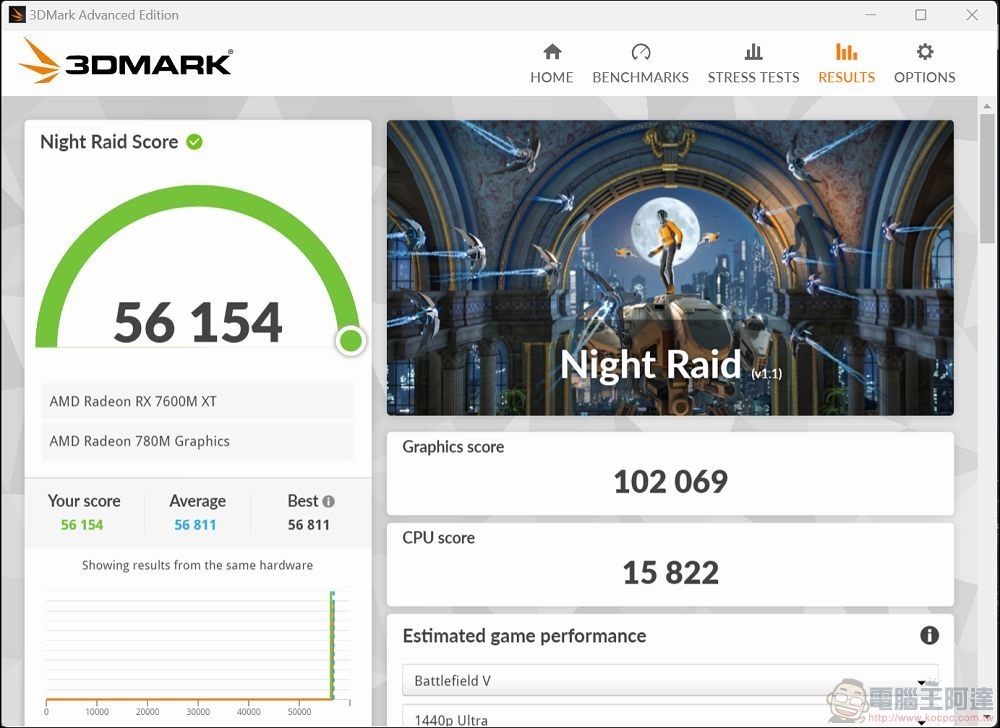Click the Benchmarks gauge icon
Viewport: 1000px width, 728px height.
point(640,52)
